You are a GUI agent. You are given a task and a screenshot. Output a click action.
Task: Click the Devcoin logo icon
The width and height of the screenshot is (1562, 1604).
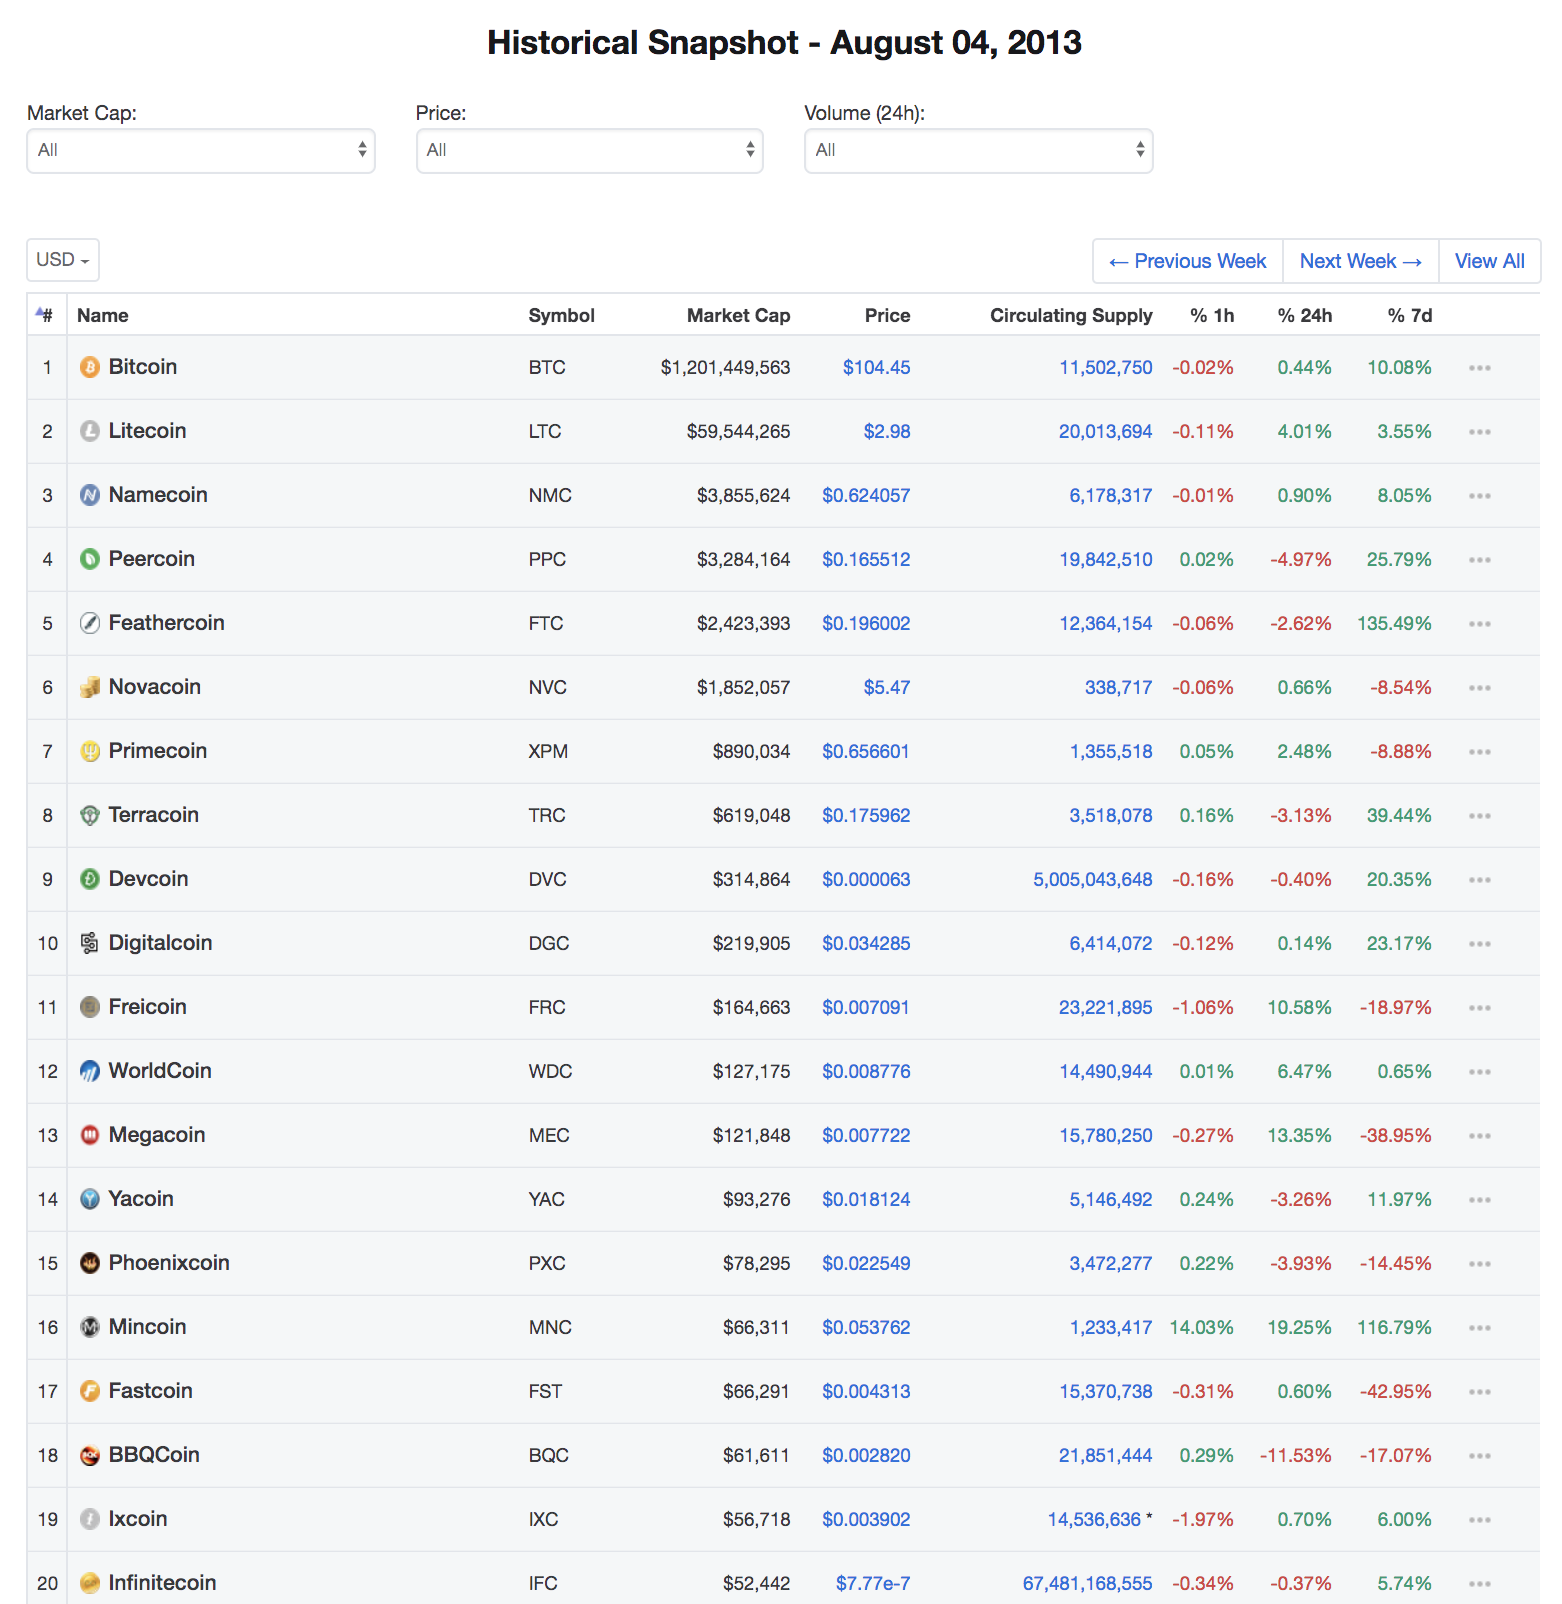90,879
